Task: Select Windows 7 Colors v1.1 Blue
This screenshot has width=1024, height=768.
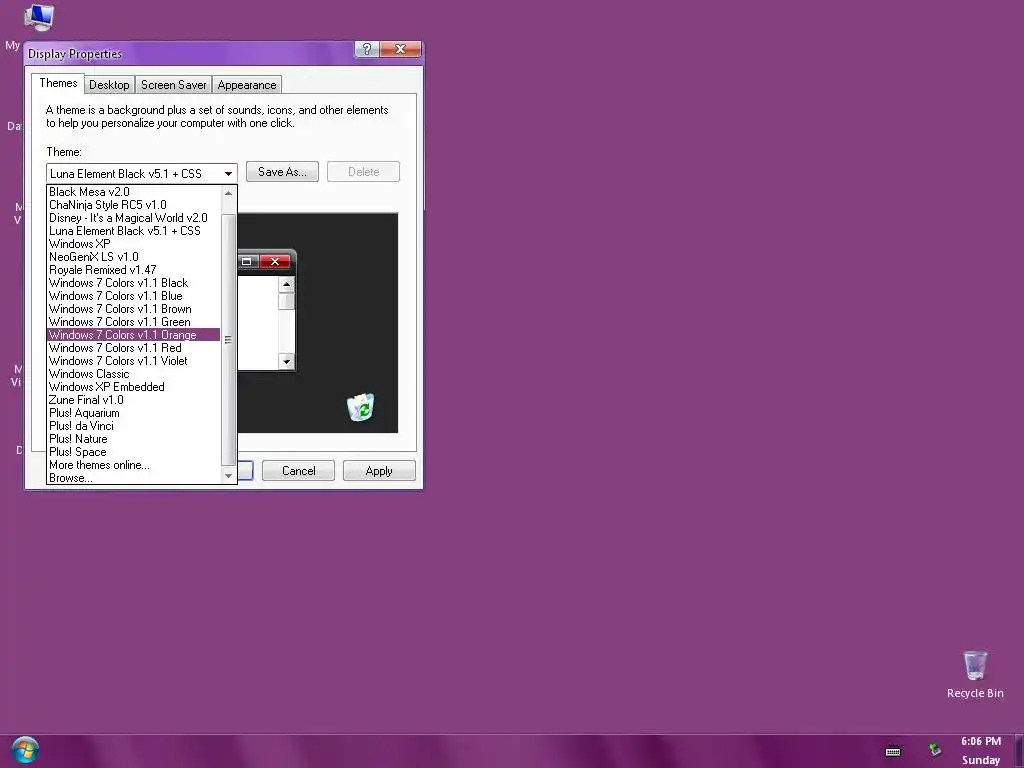Action: [x=134, y=296]
